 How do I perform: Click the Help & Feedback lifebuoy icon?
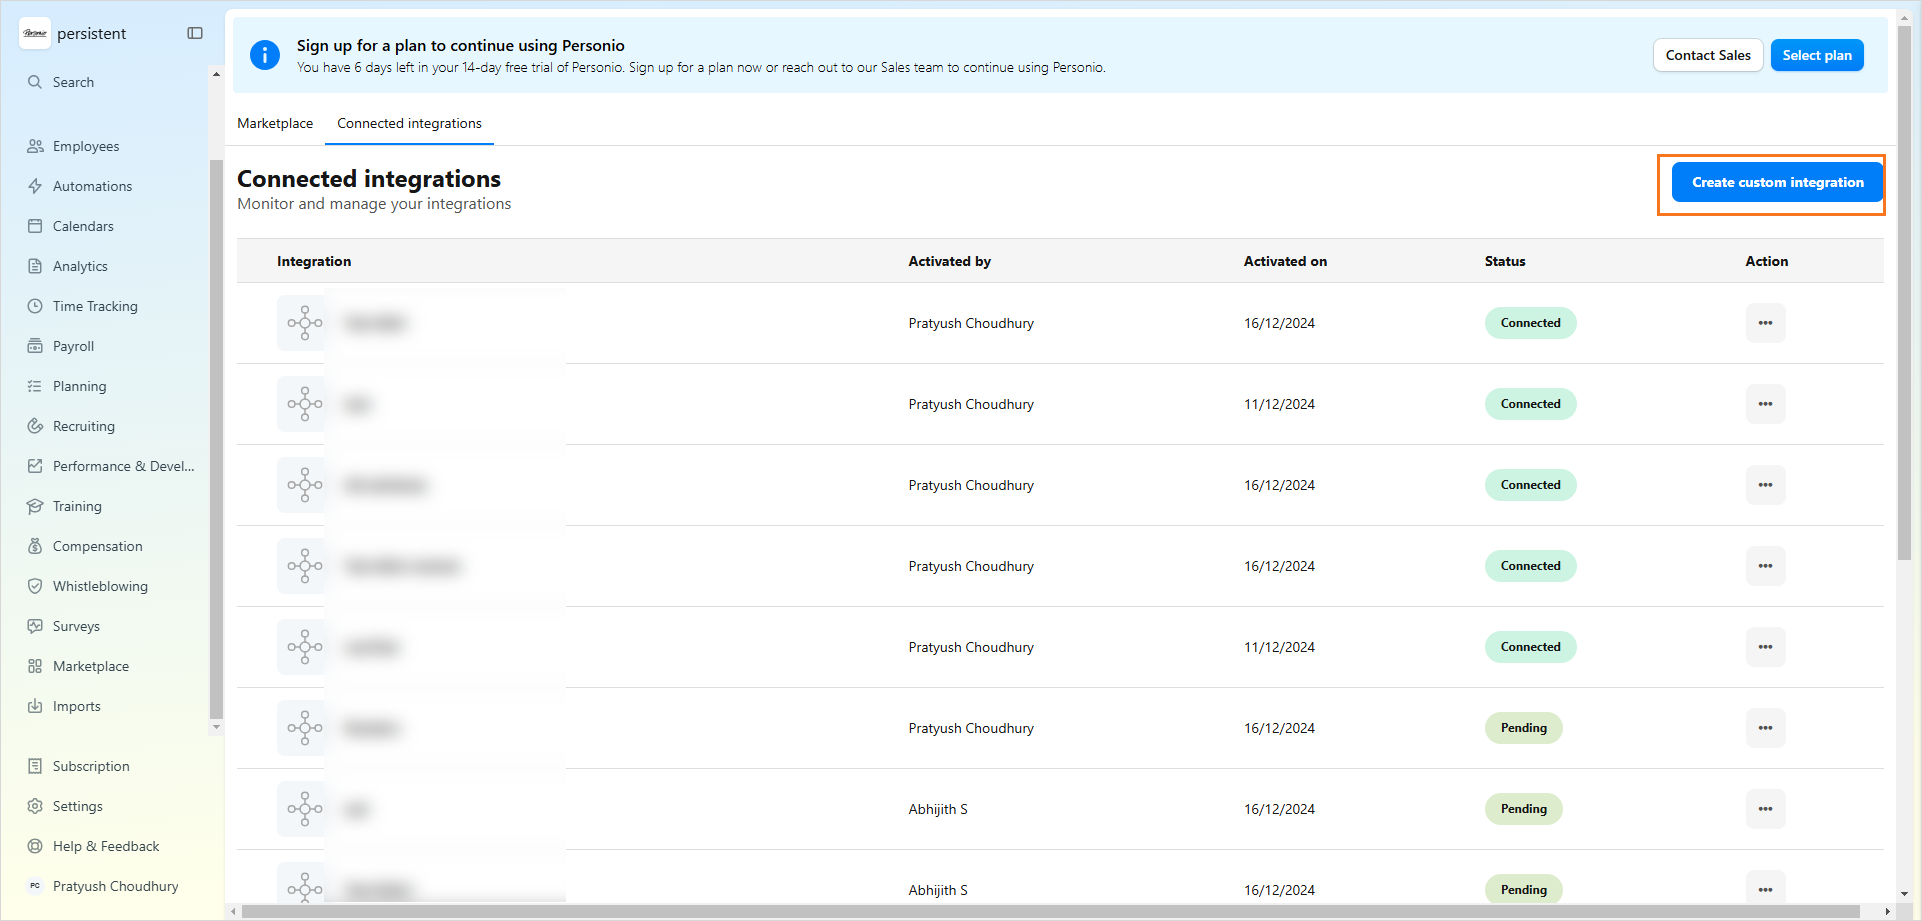point(35,846)
